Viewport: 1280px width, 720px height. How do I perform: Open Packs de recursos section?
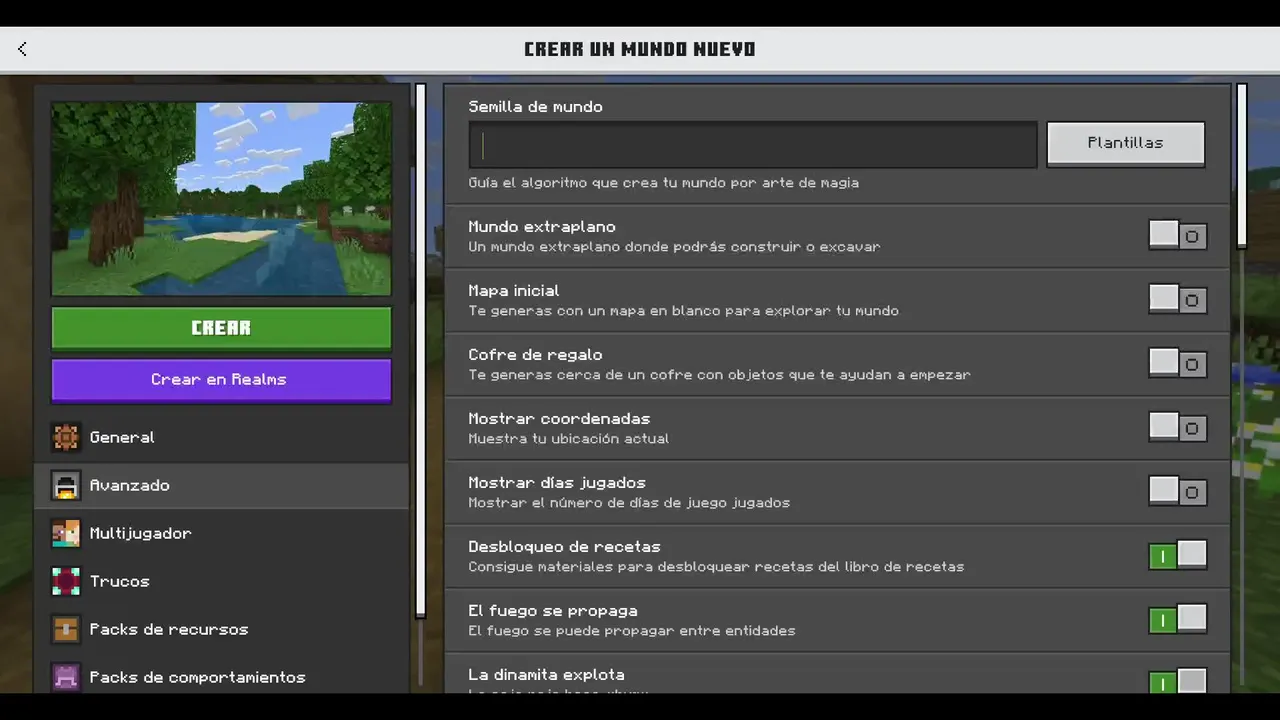[x=221, y=629]
